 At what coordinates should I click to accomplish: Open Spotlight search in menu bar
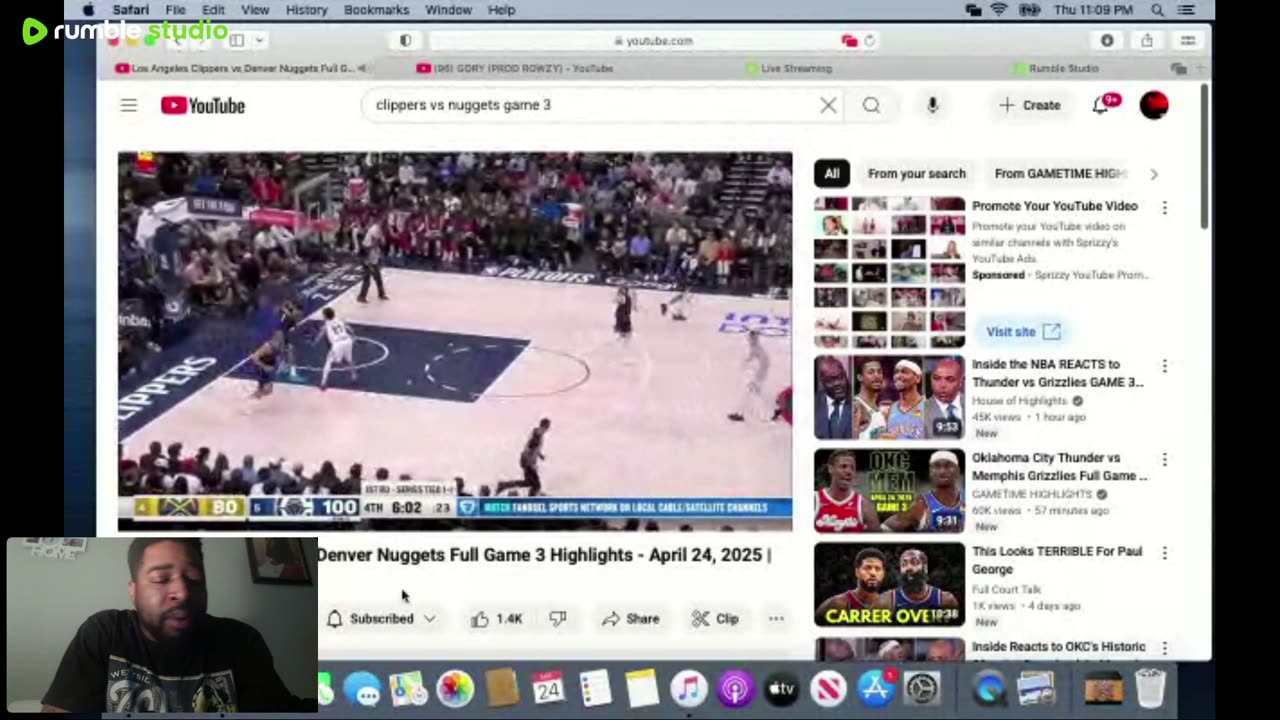pos(1157,10)
